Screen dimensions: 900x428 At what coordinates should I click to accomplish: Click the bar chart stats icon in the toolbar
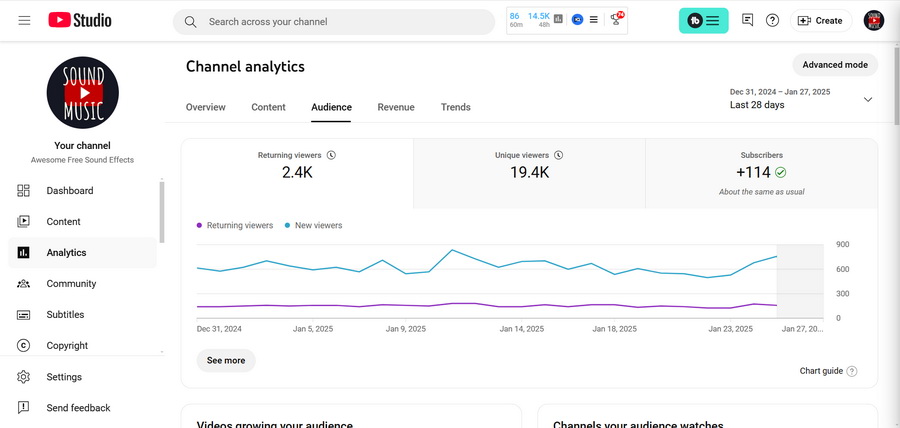pyautogui.click(x=558, y=20)
